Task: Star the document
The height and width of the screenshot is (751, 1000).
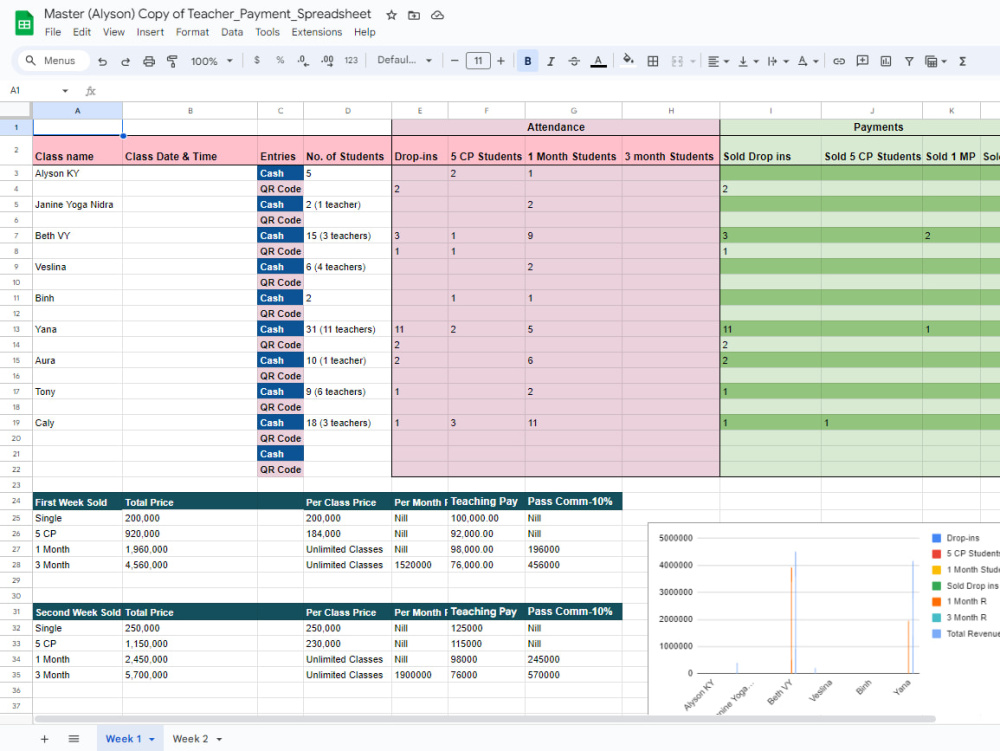Action: pos(391,15)
